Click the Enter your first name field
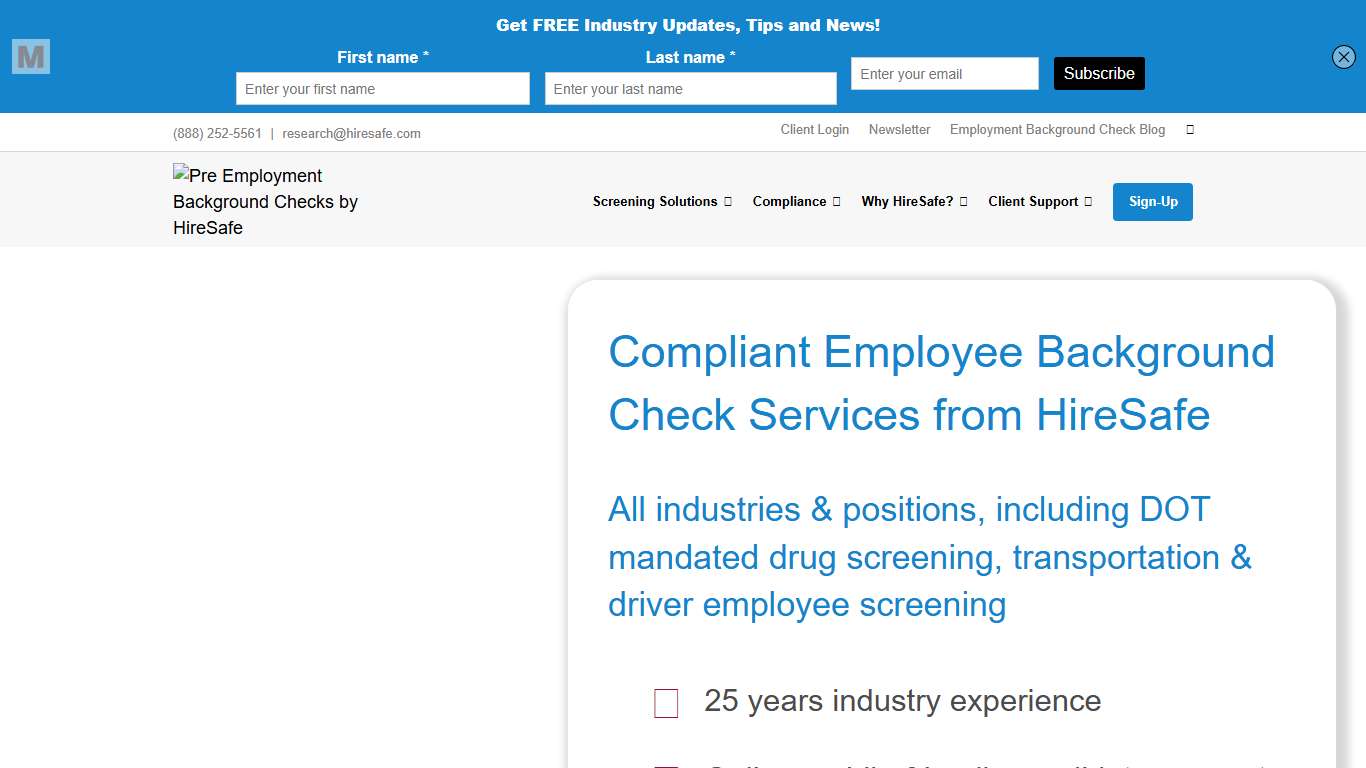The image size is (1366, 768). point(382,88)
